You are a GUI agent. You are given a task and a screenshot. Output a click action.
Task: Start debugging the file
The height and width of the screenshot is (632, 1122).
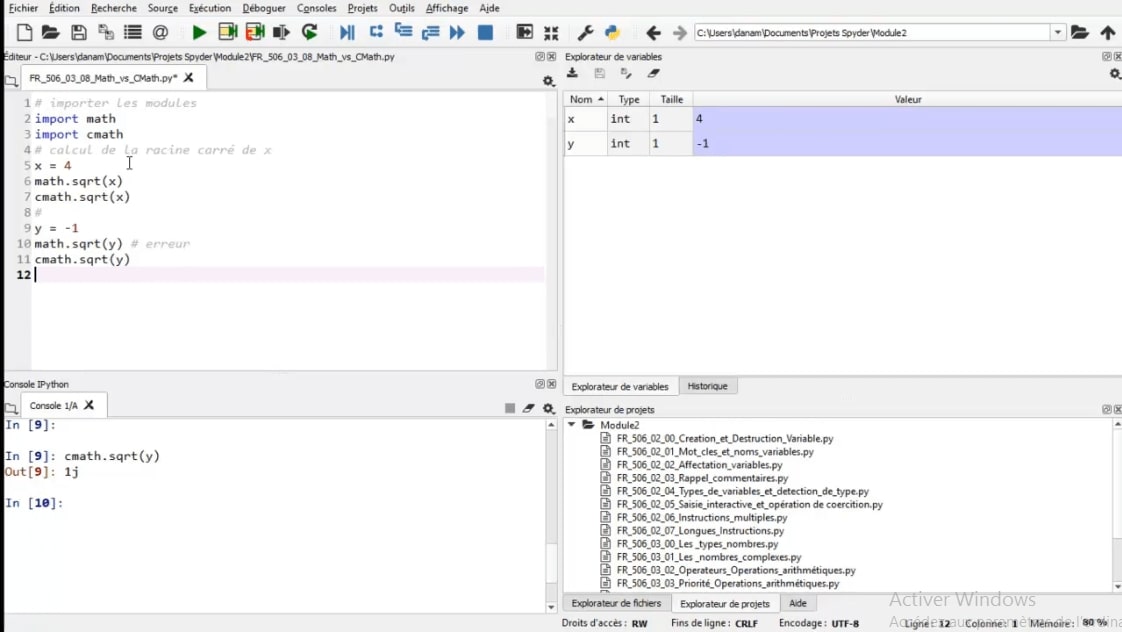click(x=347, y=32)
